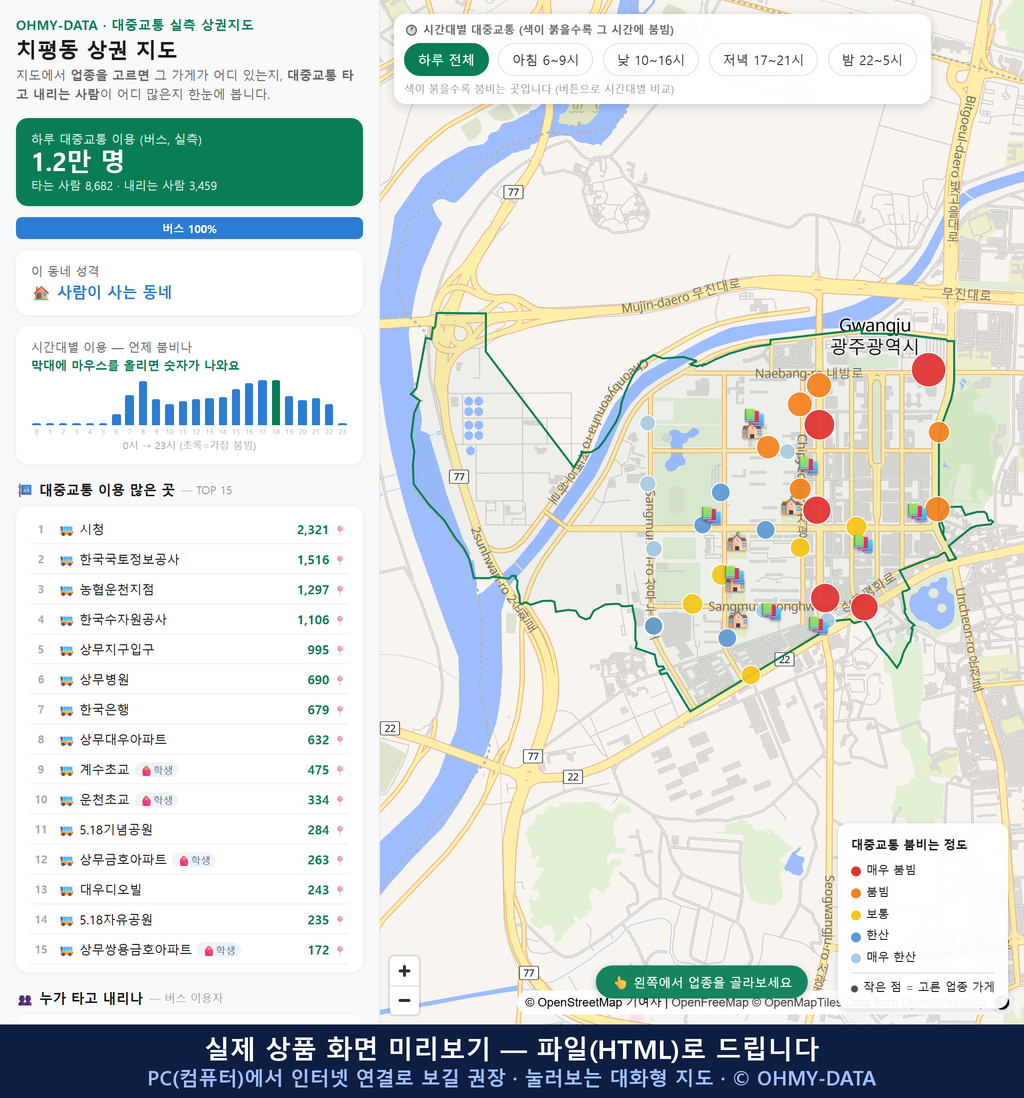Select the 5.18기념공원 stop name
The height and width of the screenshot is (1098, 1024).
click(116, 830)
